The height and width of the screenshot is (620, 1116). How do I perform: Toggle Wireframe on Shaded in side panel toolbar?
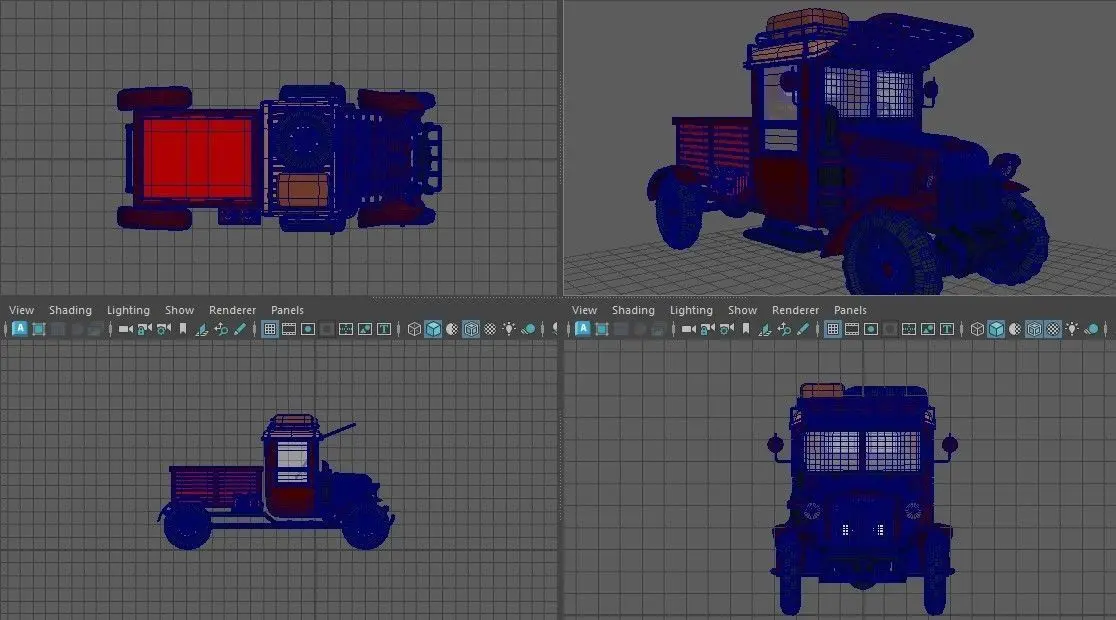471,329
